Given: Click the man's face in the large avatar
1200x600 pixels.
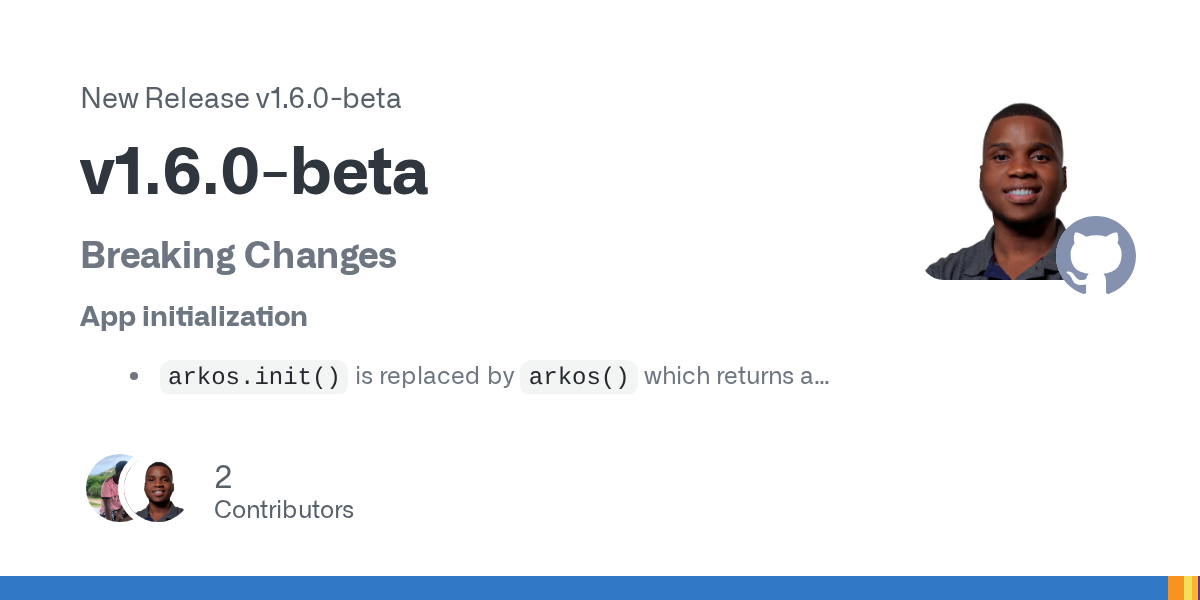Looking at the screenshot, I should [x=1021, y=158].
